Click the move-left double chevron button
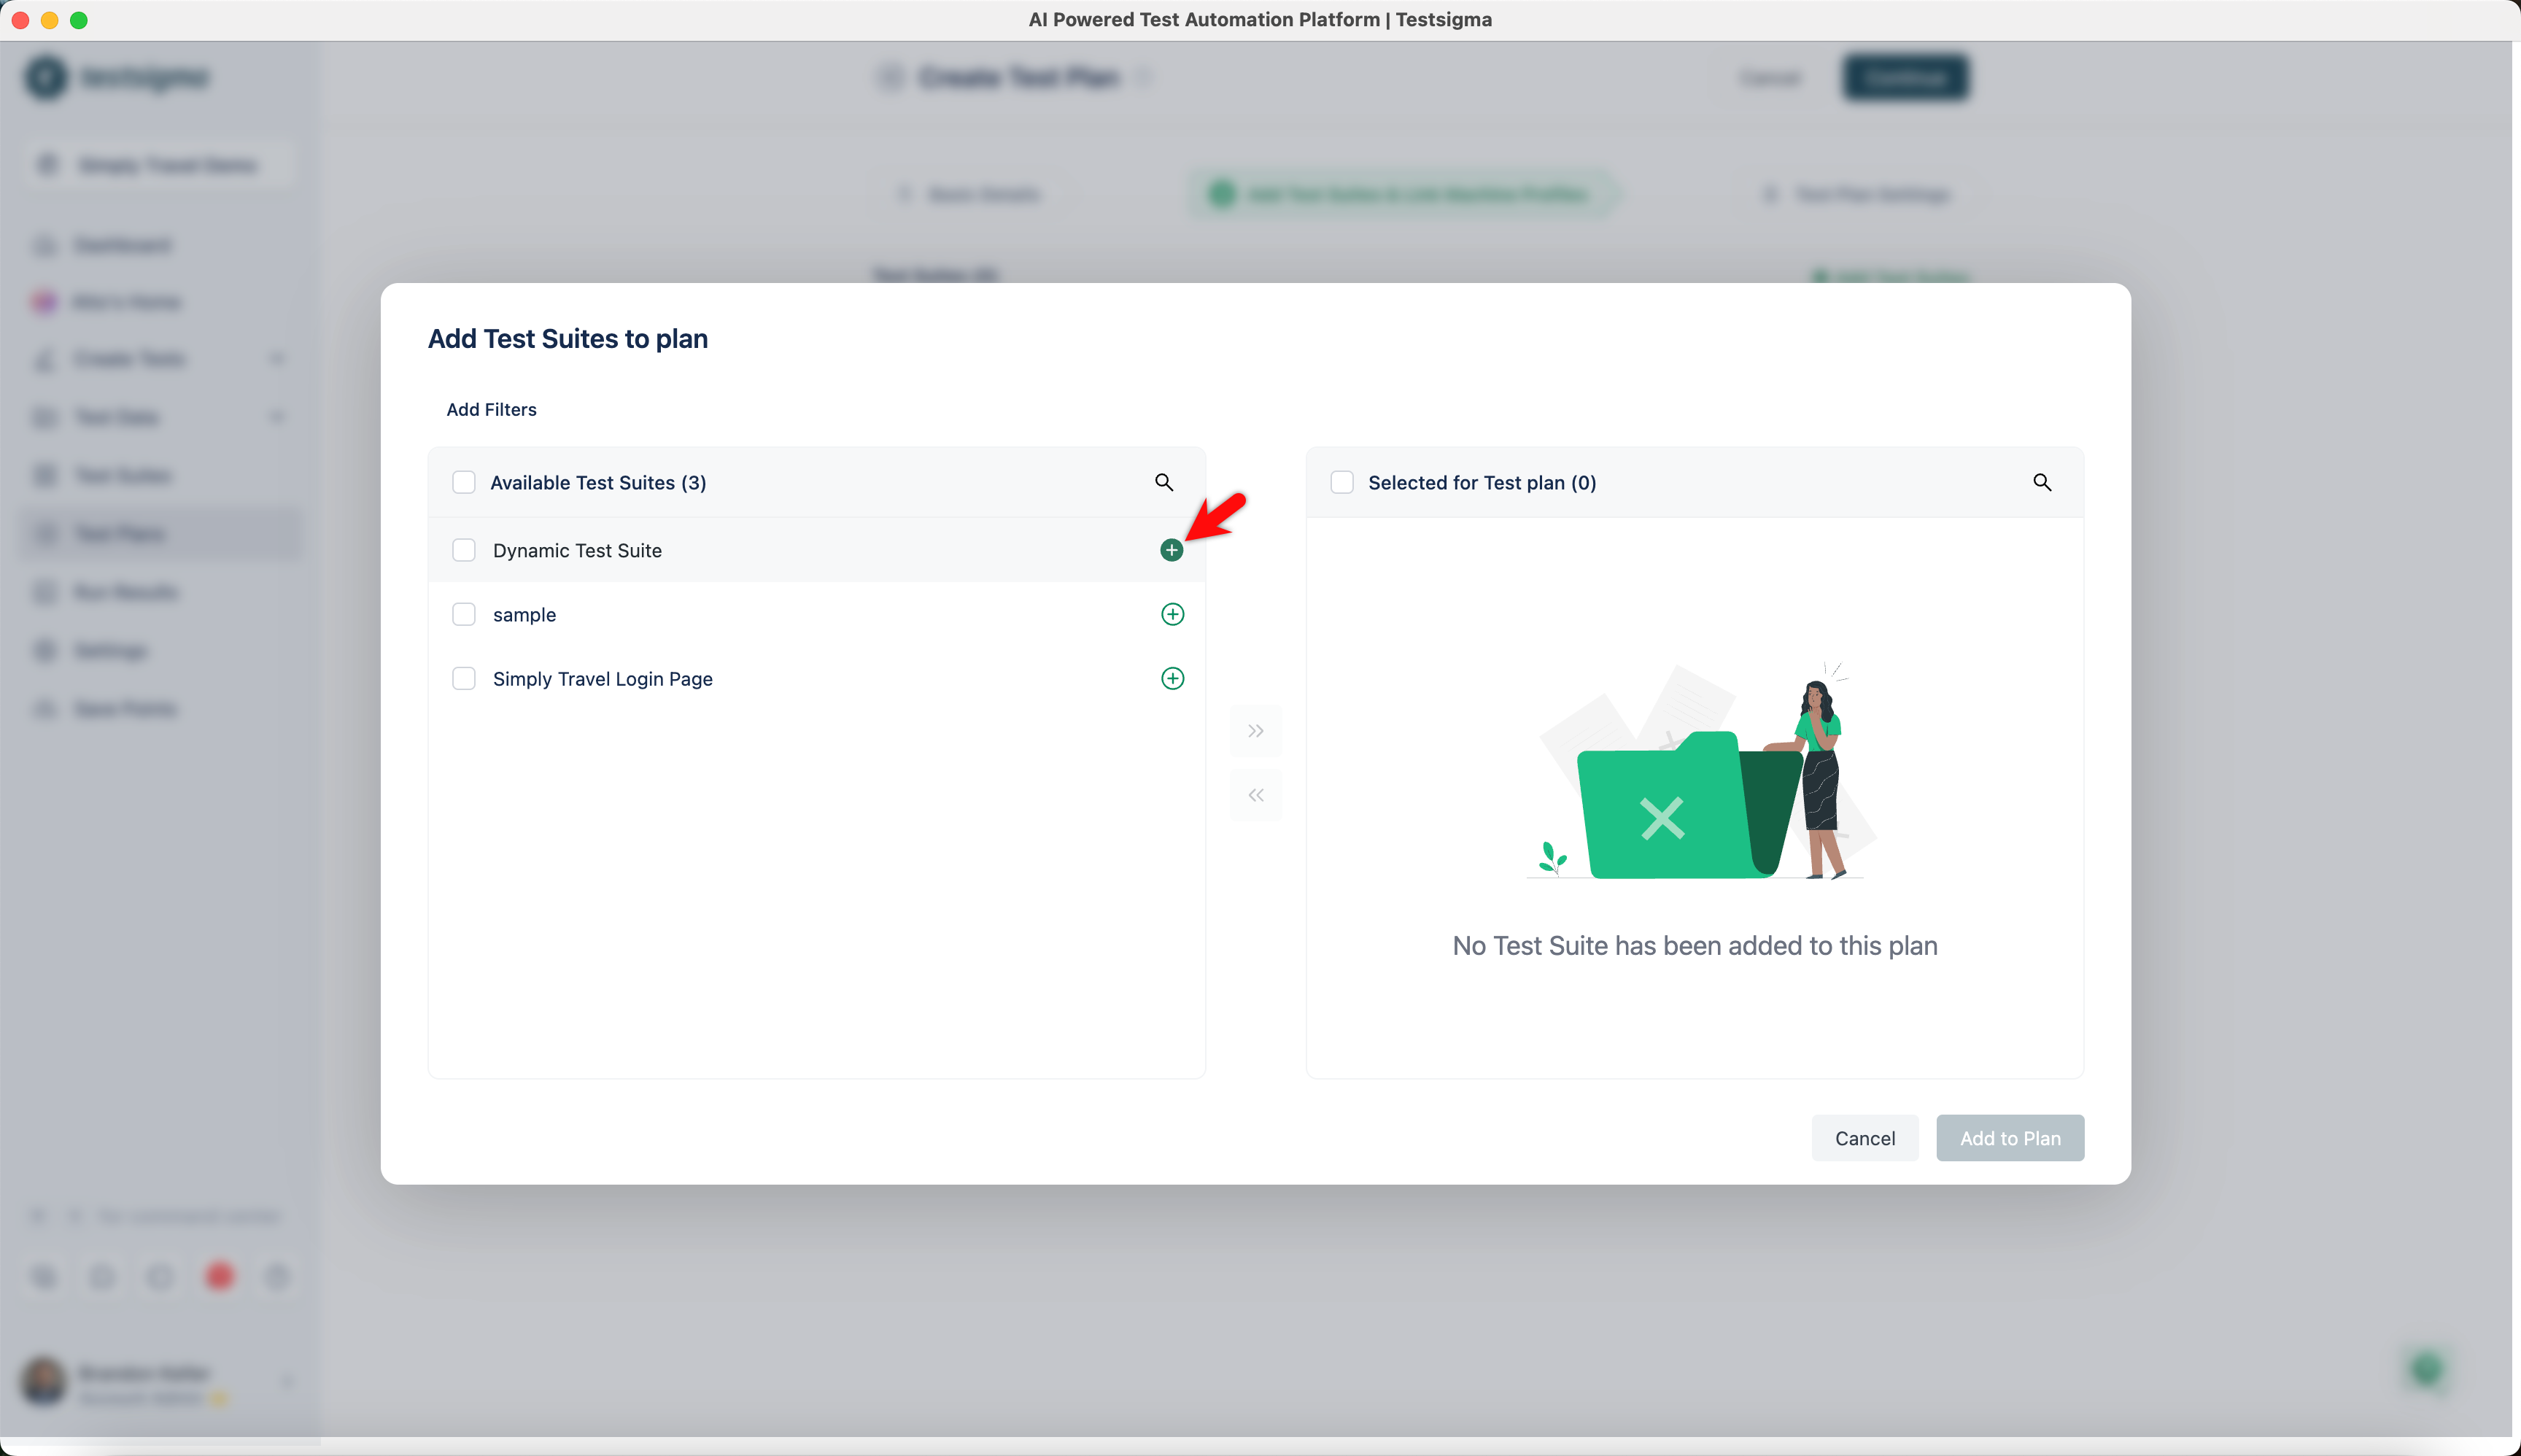Viewport: 2521px width, 1456px height. 1255,795
